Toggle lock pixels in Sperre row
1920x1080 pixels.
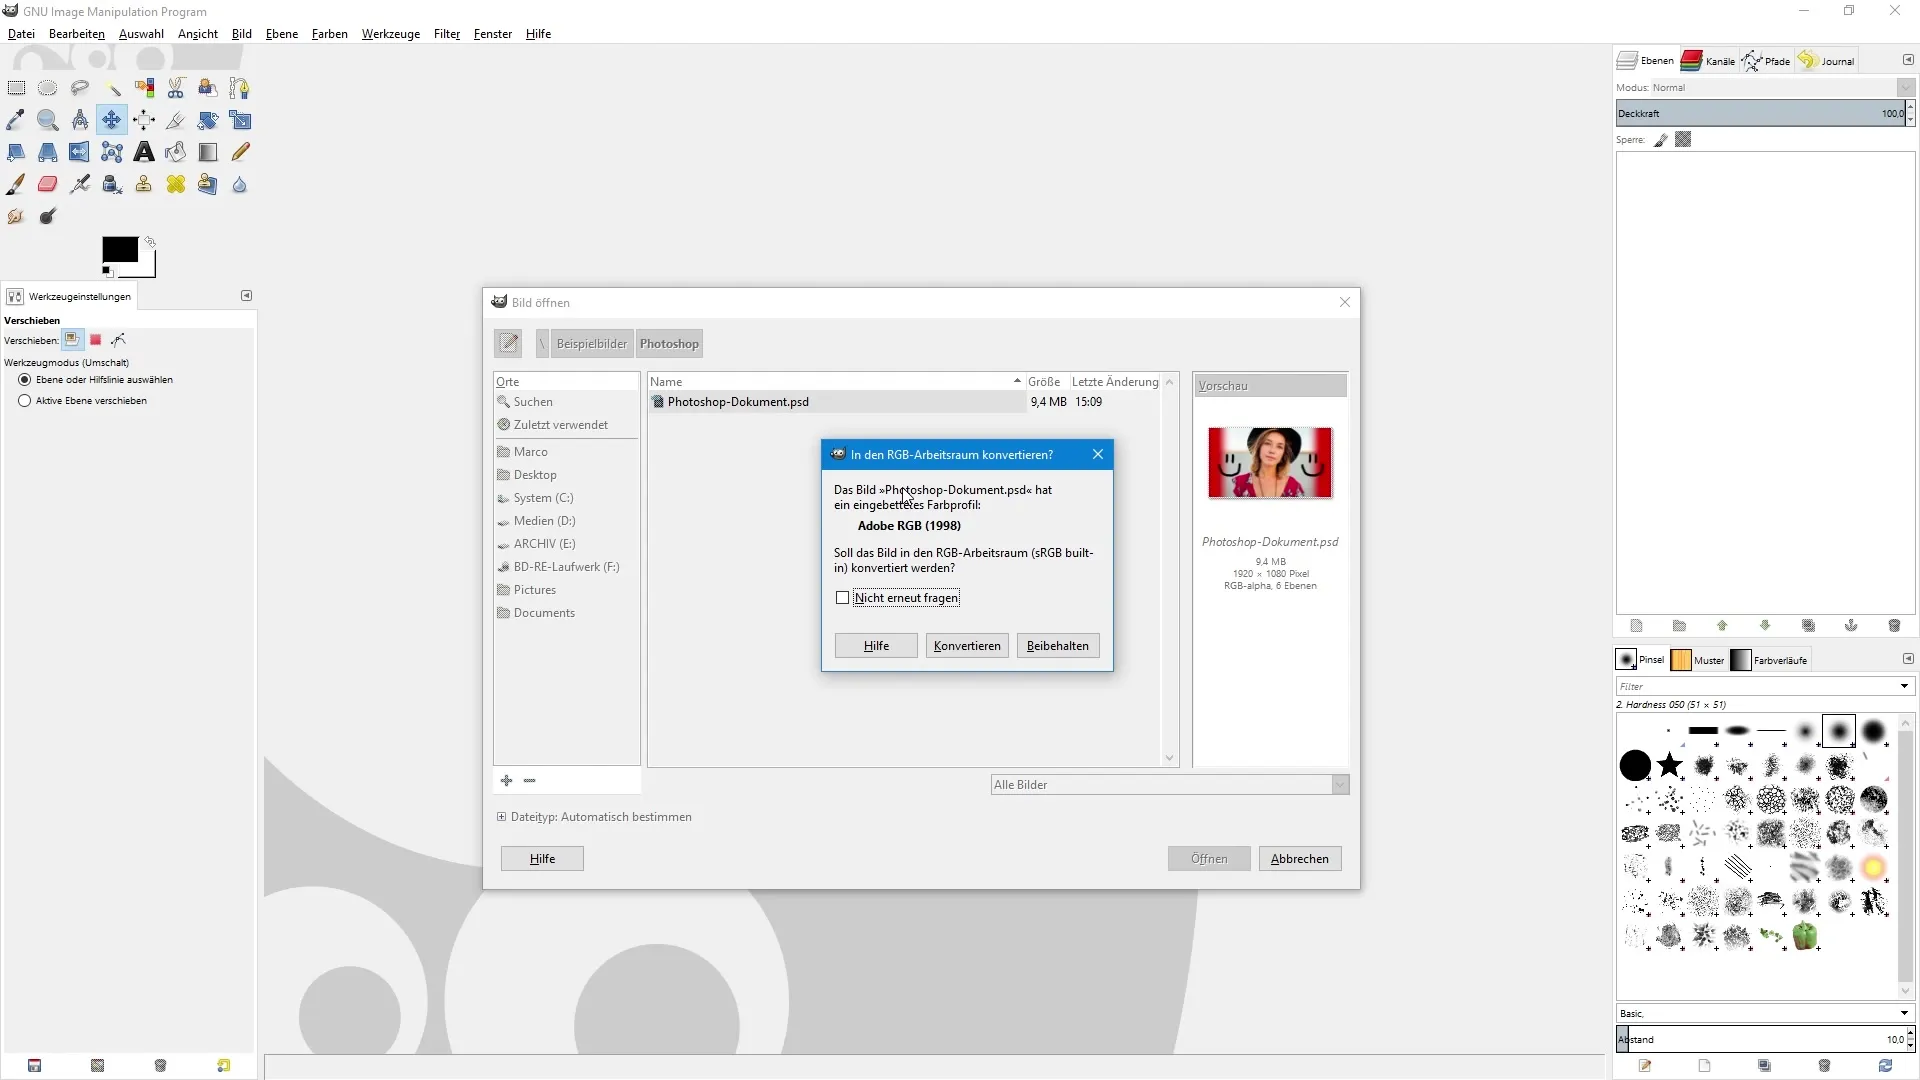(x=1661, y=140)
